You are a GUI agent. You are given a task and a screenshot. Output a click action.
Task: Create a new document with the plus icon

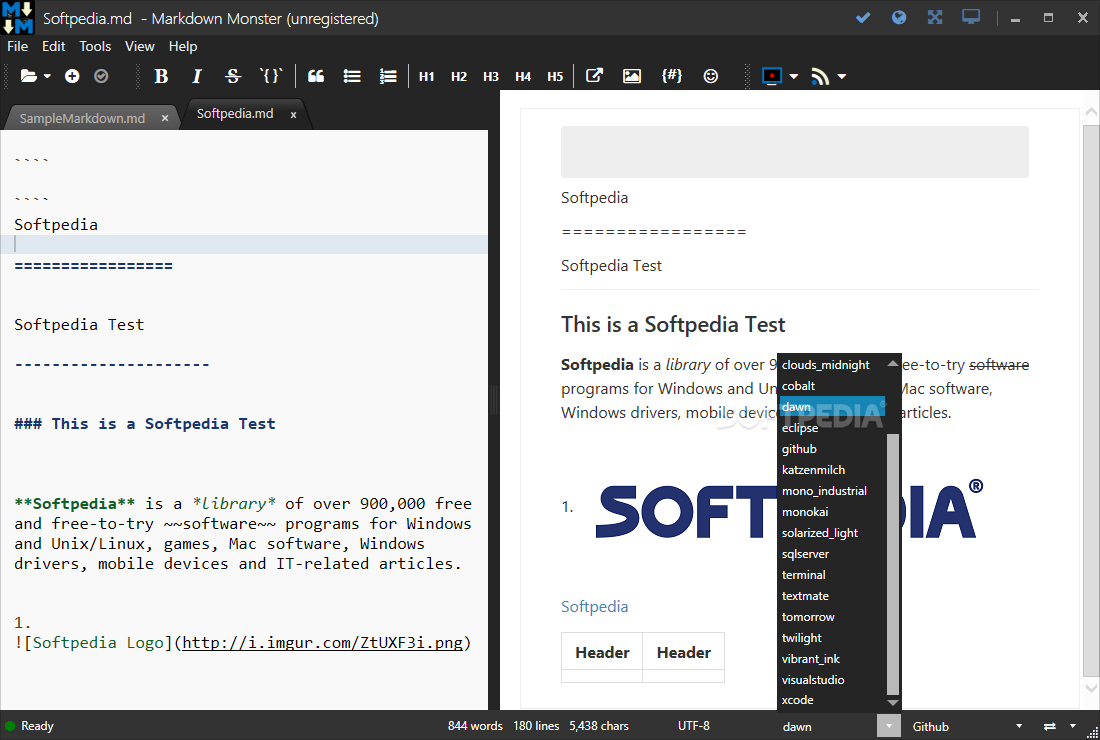click(x=72, y=76)
